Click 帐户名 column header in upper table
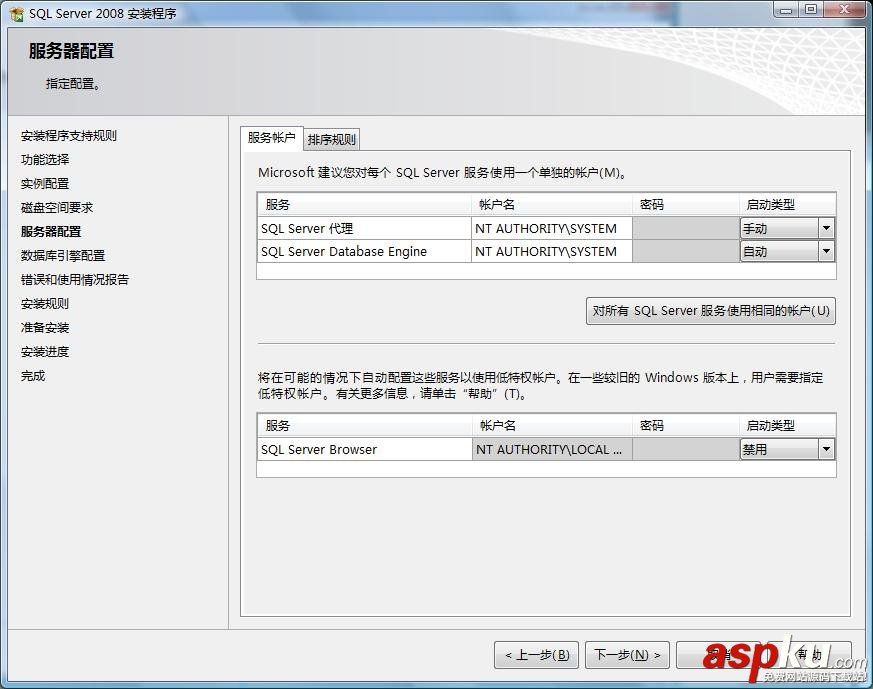873x689 pixels. click(x=552, y=204)
